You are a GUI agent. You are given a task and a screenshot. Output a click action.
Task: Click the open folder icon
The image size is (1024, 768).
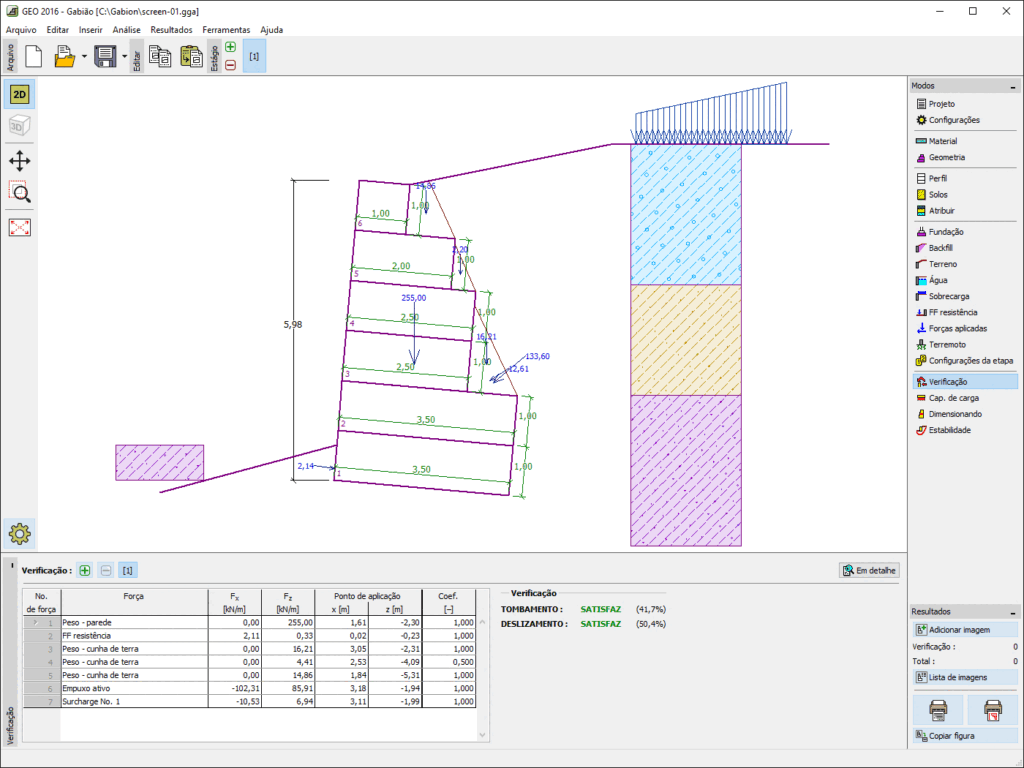(x=64, y=57)
